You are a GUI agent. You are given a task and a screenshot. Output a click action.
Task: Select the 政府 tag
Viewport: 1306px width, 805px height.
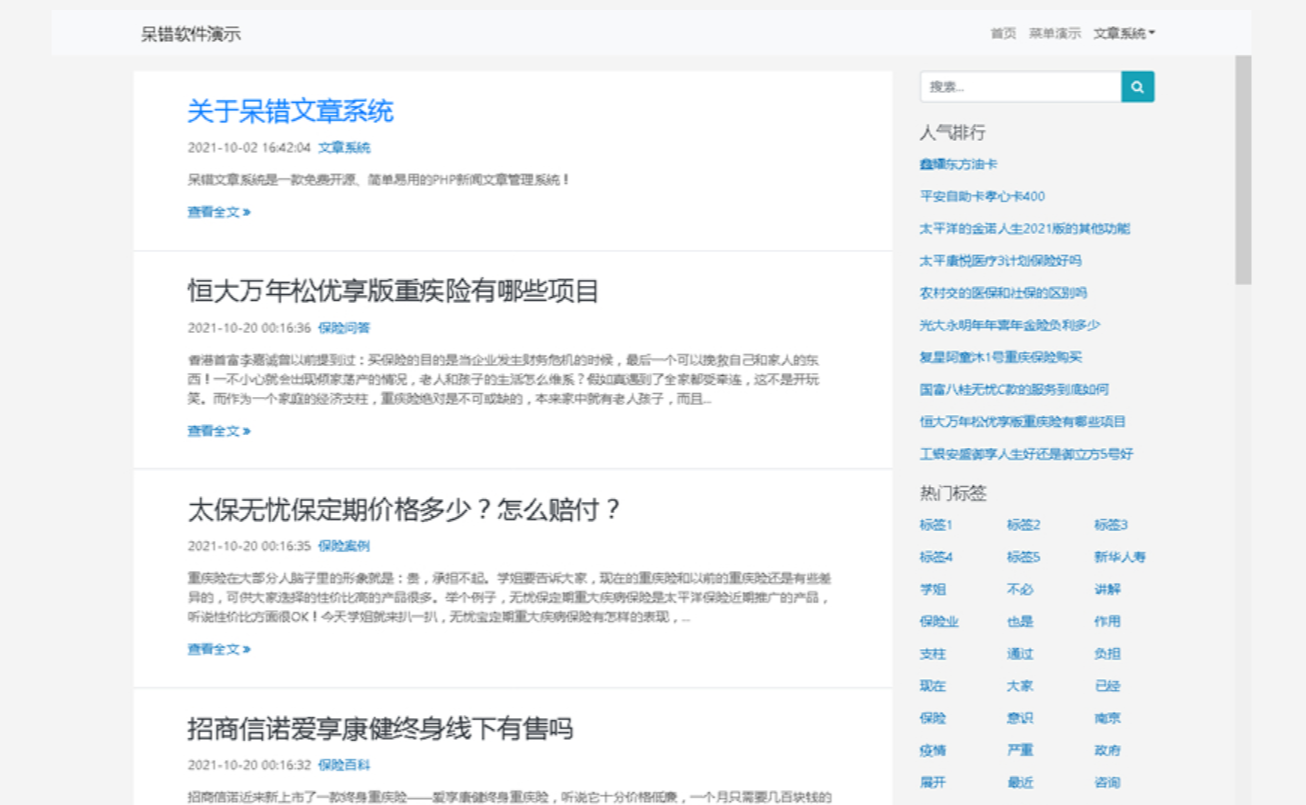click(x=1107, y=750)
